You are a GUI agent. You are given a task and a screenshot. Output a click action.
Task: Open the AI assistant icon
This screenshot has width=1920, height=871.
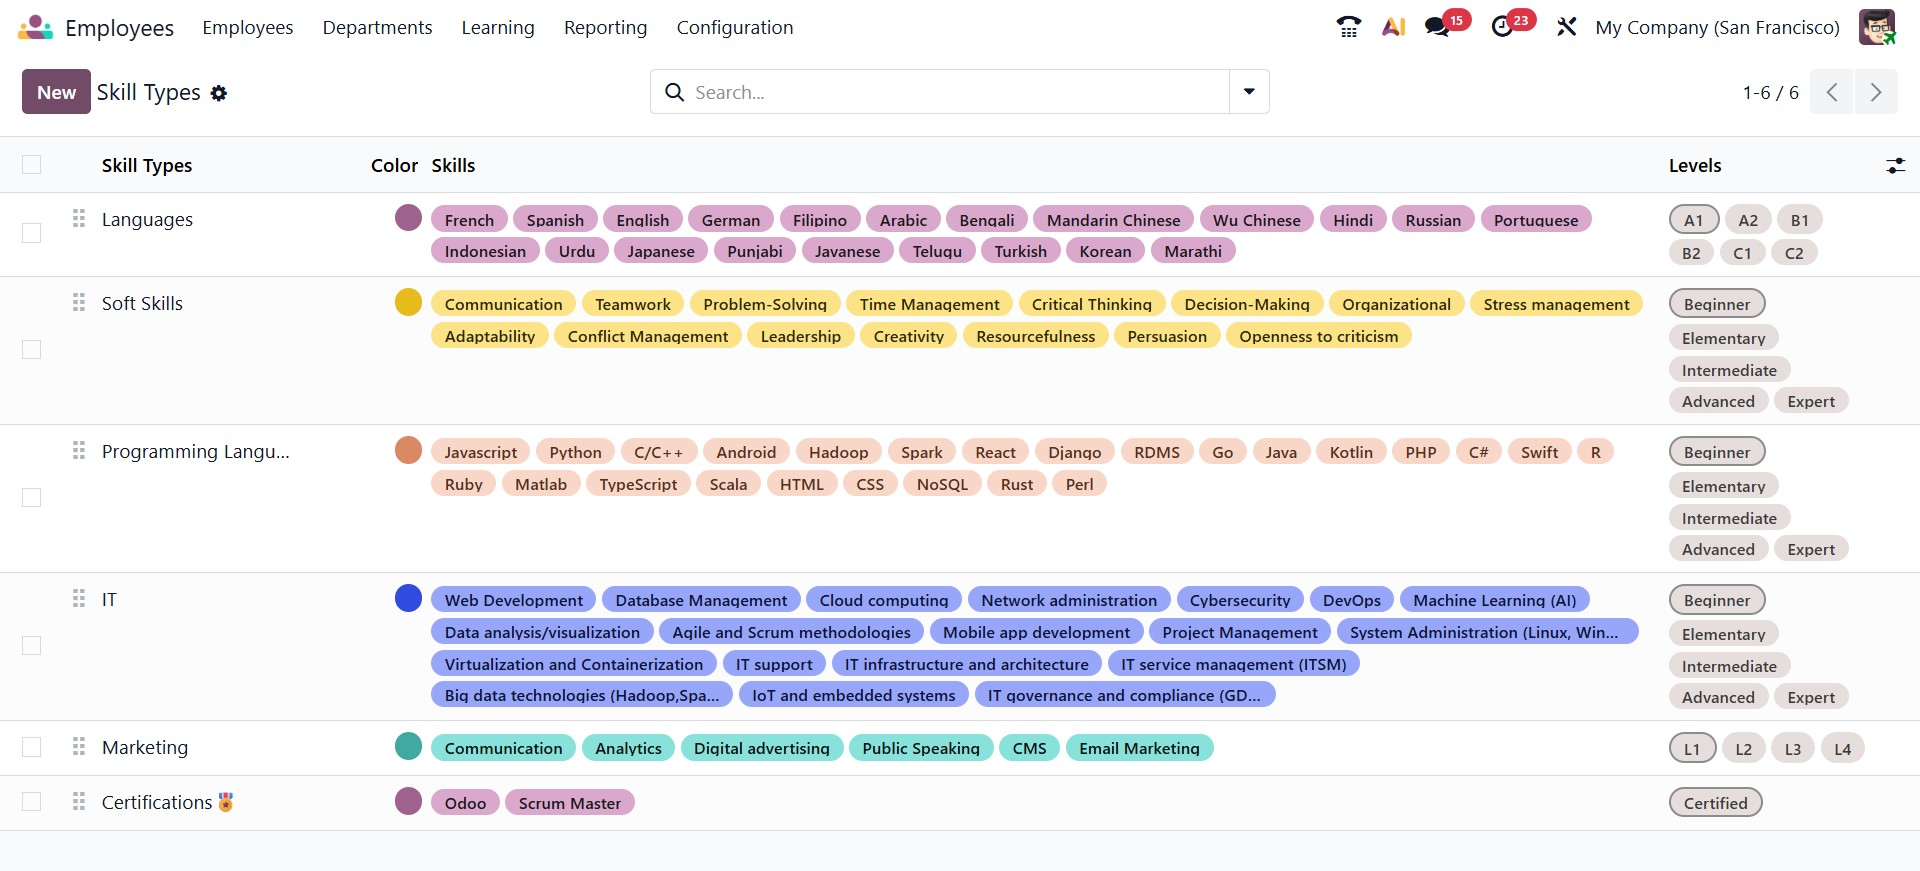[x=1393, y=27]
